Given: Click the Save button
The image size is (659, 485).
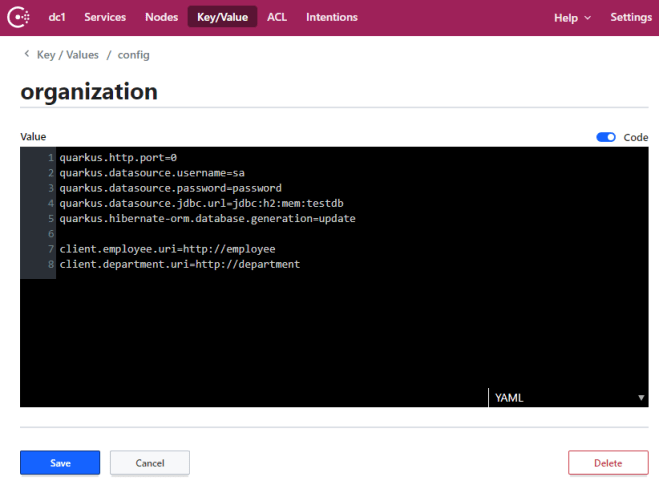Looking at the screenshot, I should tap(60, 463).
